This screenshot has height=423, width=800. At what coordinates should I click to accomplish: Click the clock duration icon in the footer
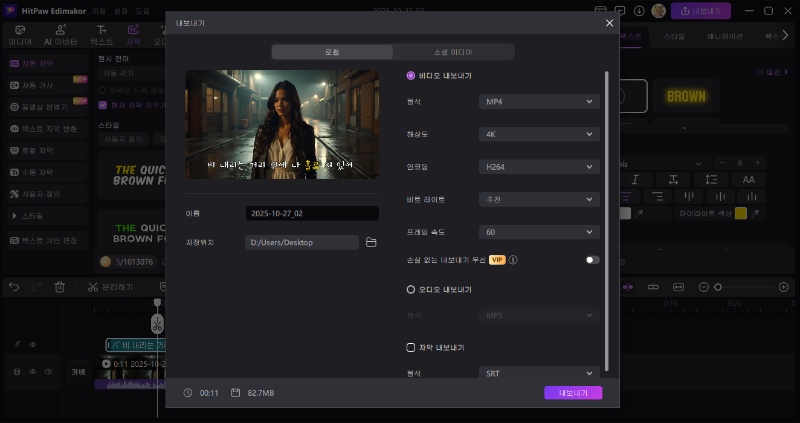188,393
